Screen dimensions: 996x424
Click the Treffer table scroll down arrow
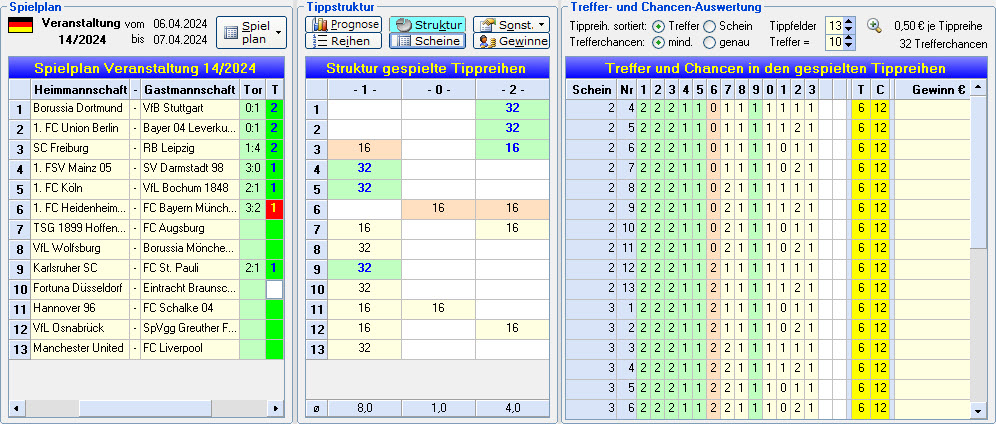point(979,409)
